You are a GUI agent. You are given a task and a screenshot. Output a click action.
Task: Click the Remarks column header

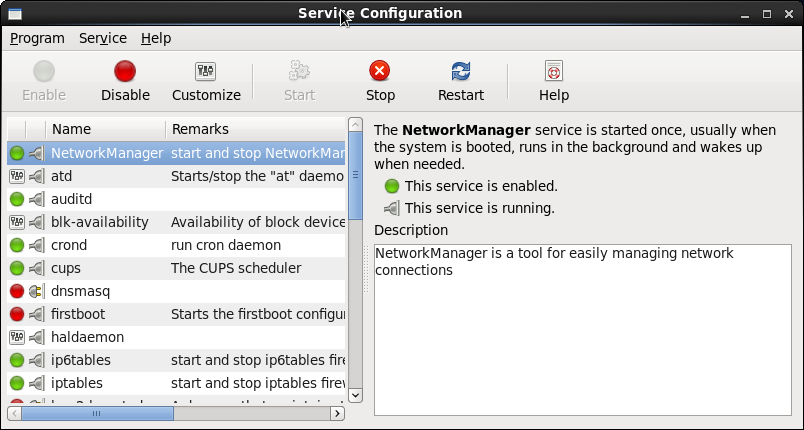tap(256, 129)
